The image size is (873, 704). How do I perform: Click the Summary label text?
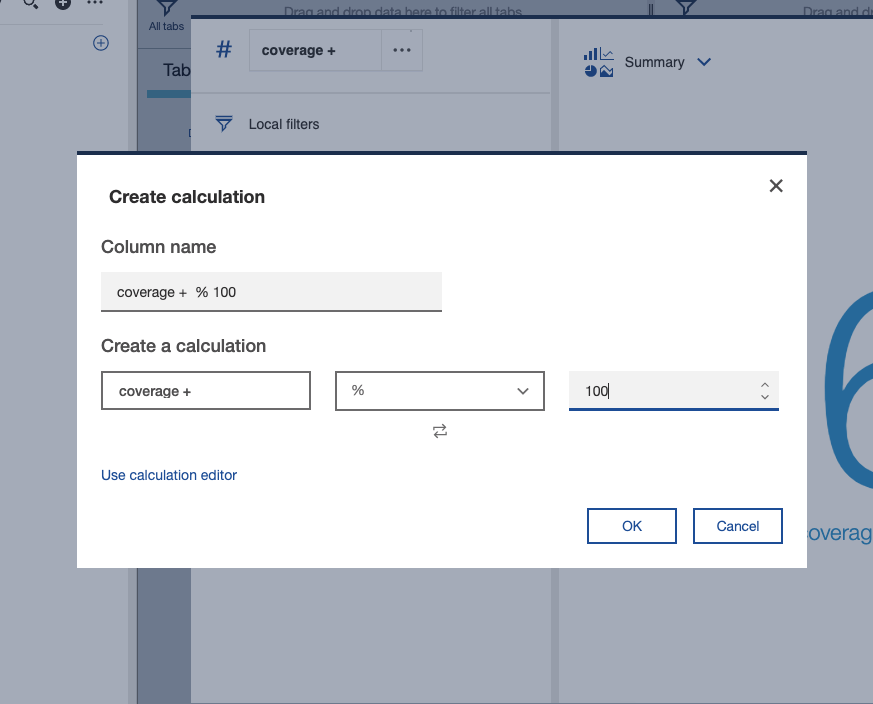point(654,62)
